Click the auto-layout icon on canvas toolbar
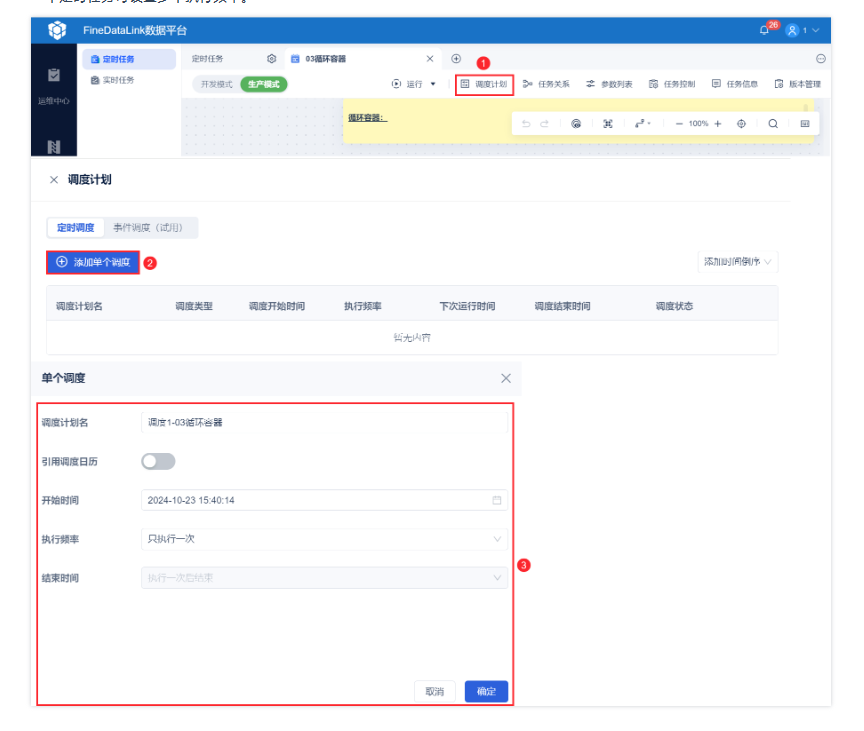 [x=576, y=124]
